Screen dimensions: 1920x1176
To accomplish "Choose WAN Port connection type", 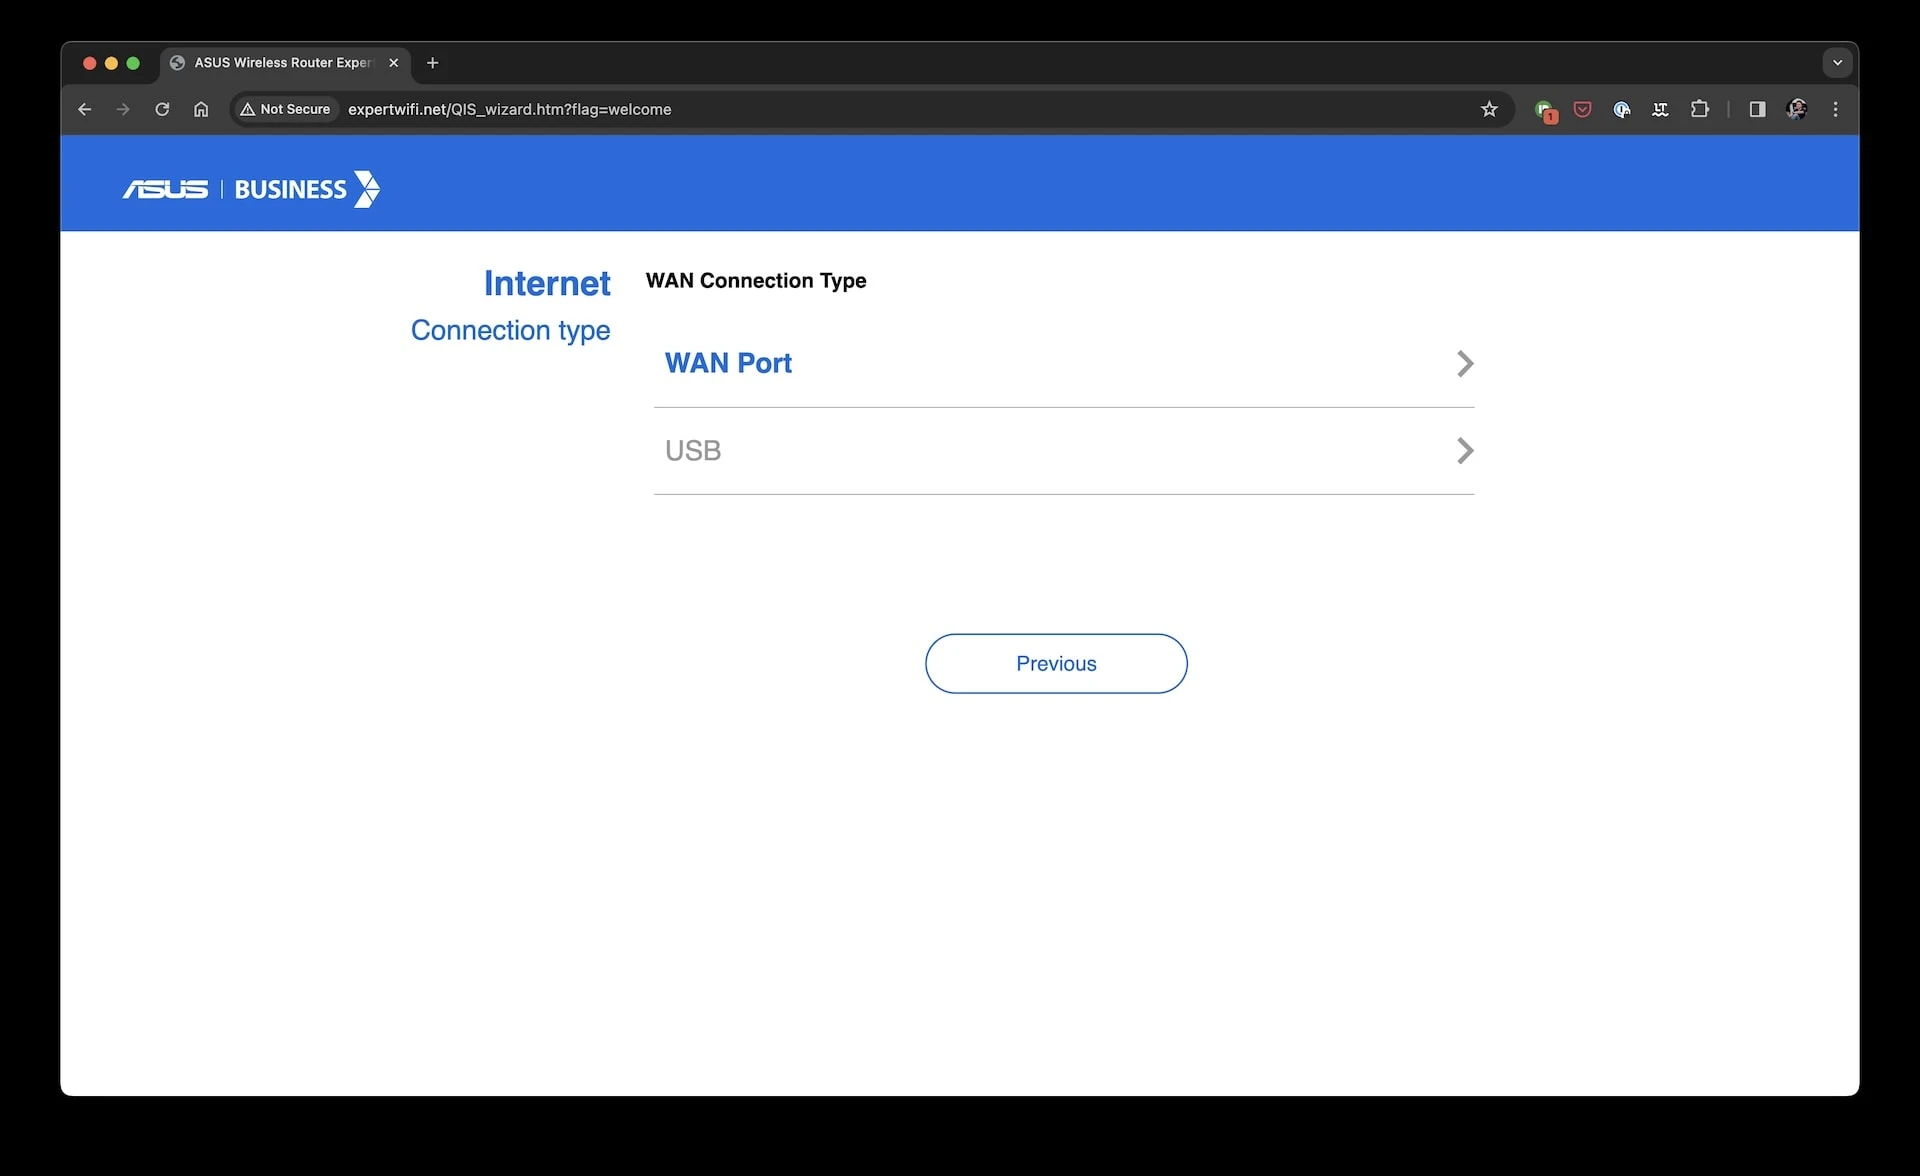I will click(1064, 363).
